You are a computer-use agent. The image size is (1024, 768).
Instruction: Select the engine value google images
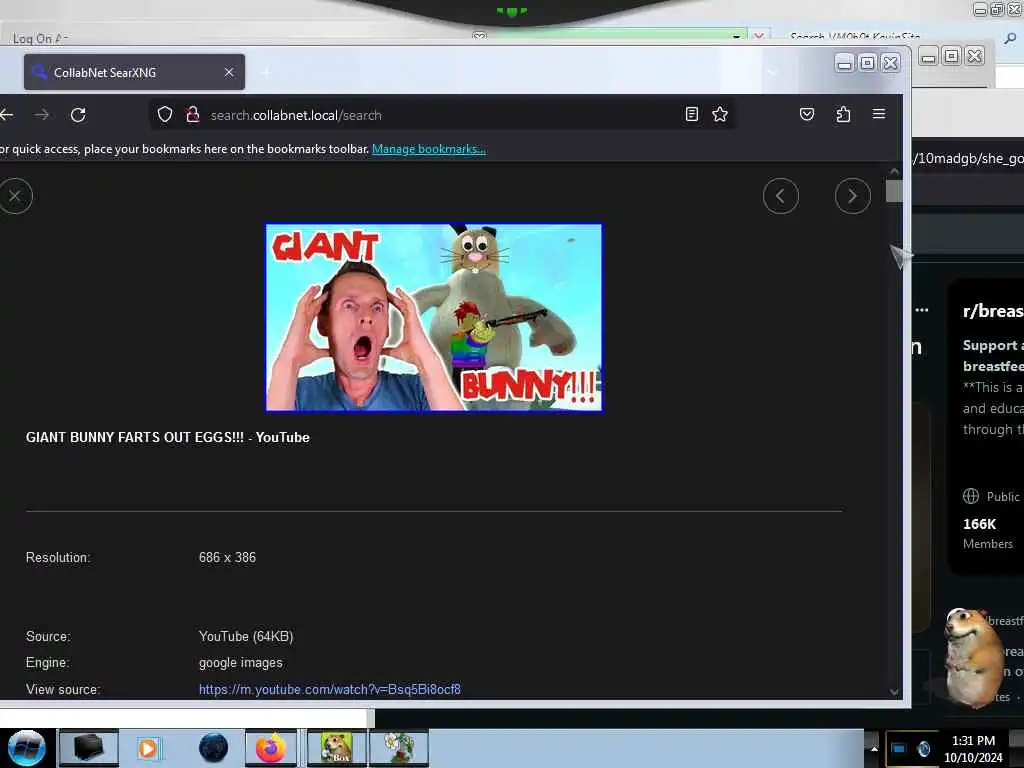[x=240, y=663]
